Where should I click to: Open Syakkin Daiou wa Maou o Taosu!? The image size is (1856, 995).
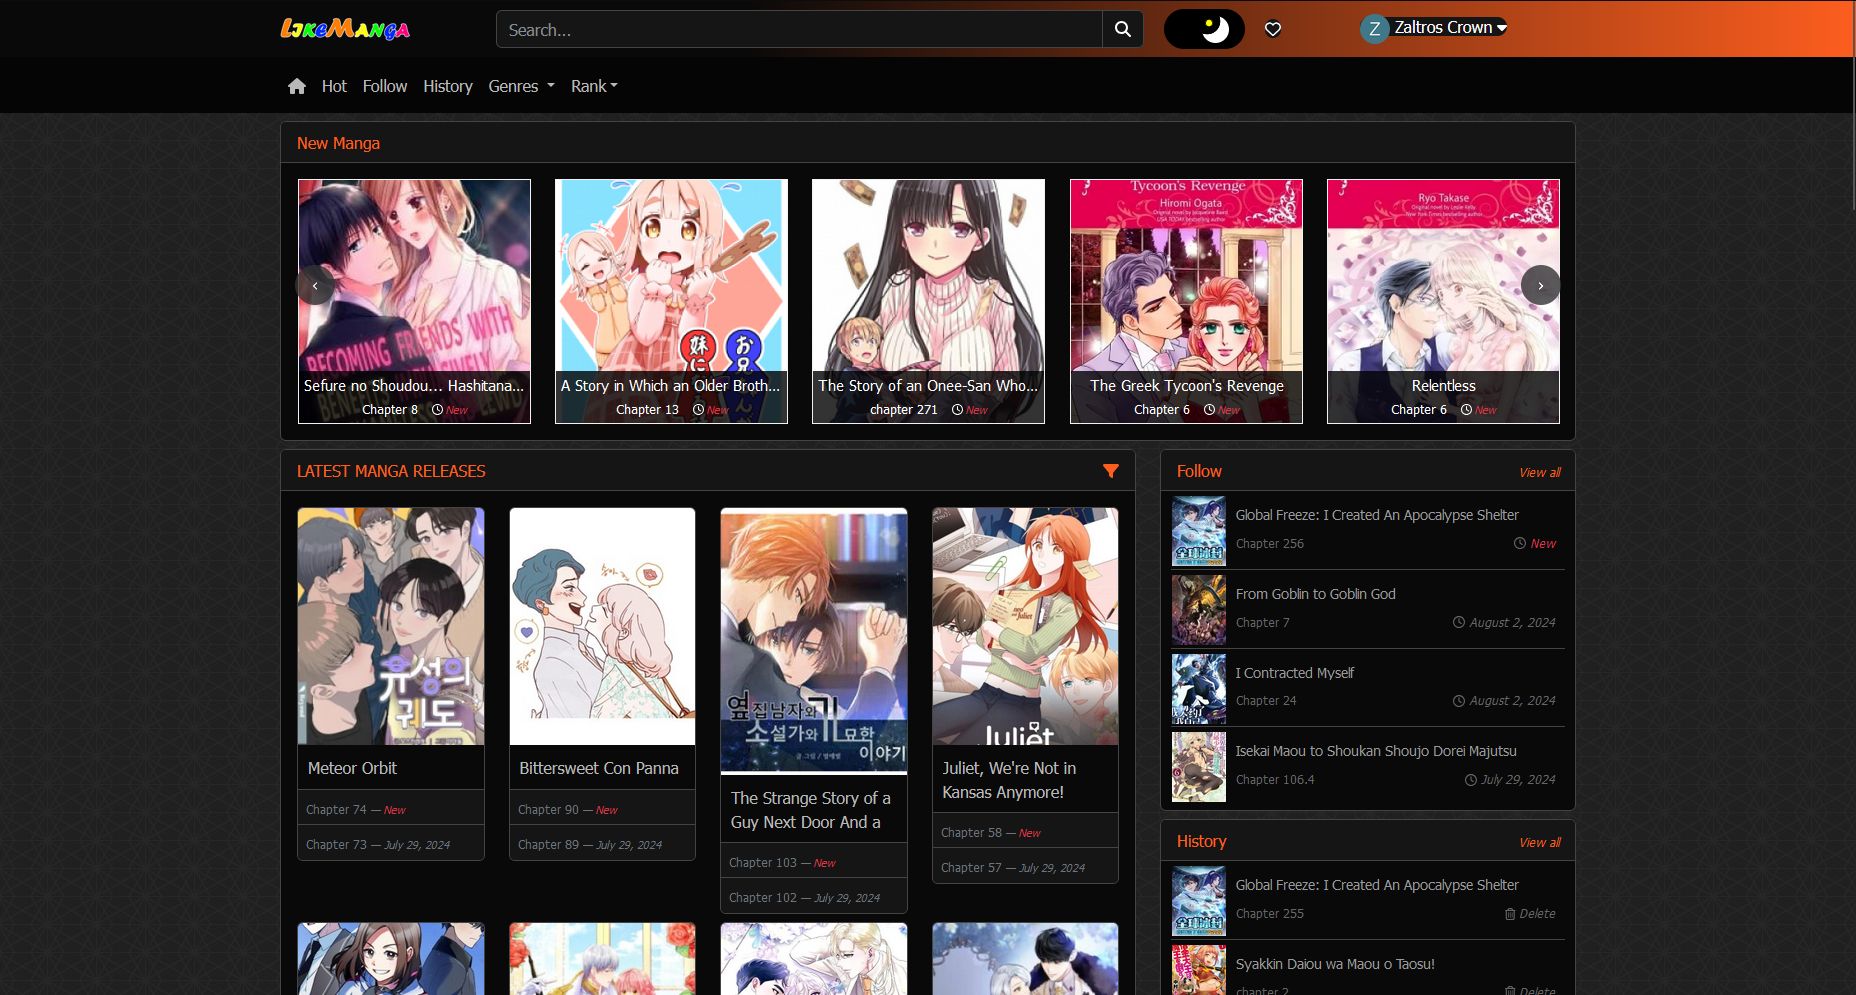point(1334,964)
